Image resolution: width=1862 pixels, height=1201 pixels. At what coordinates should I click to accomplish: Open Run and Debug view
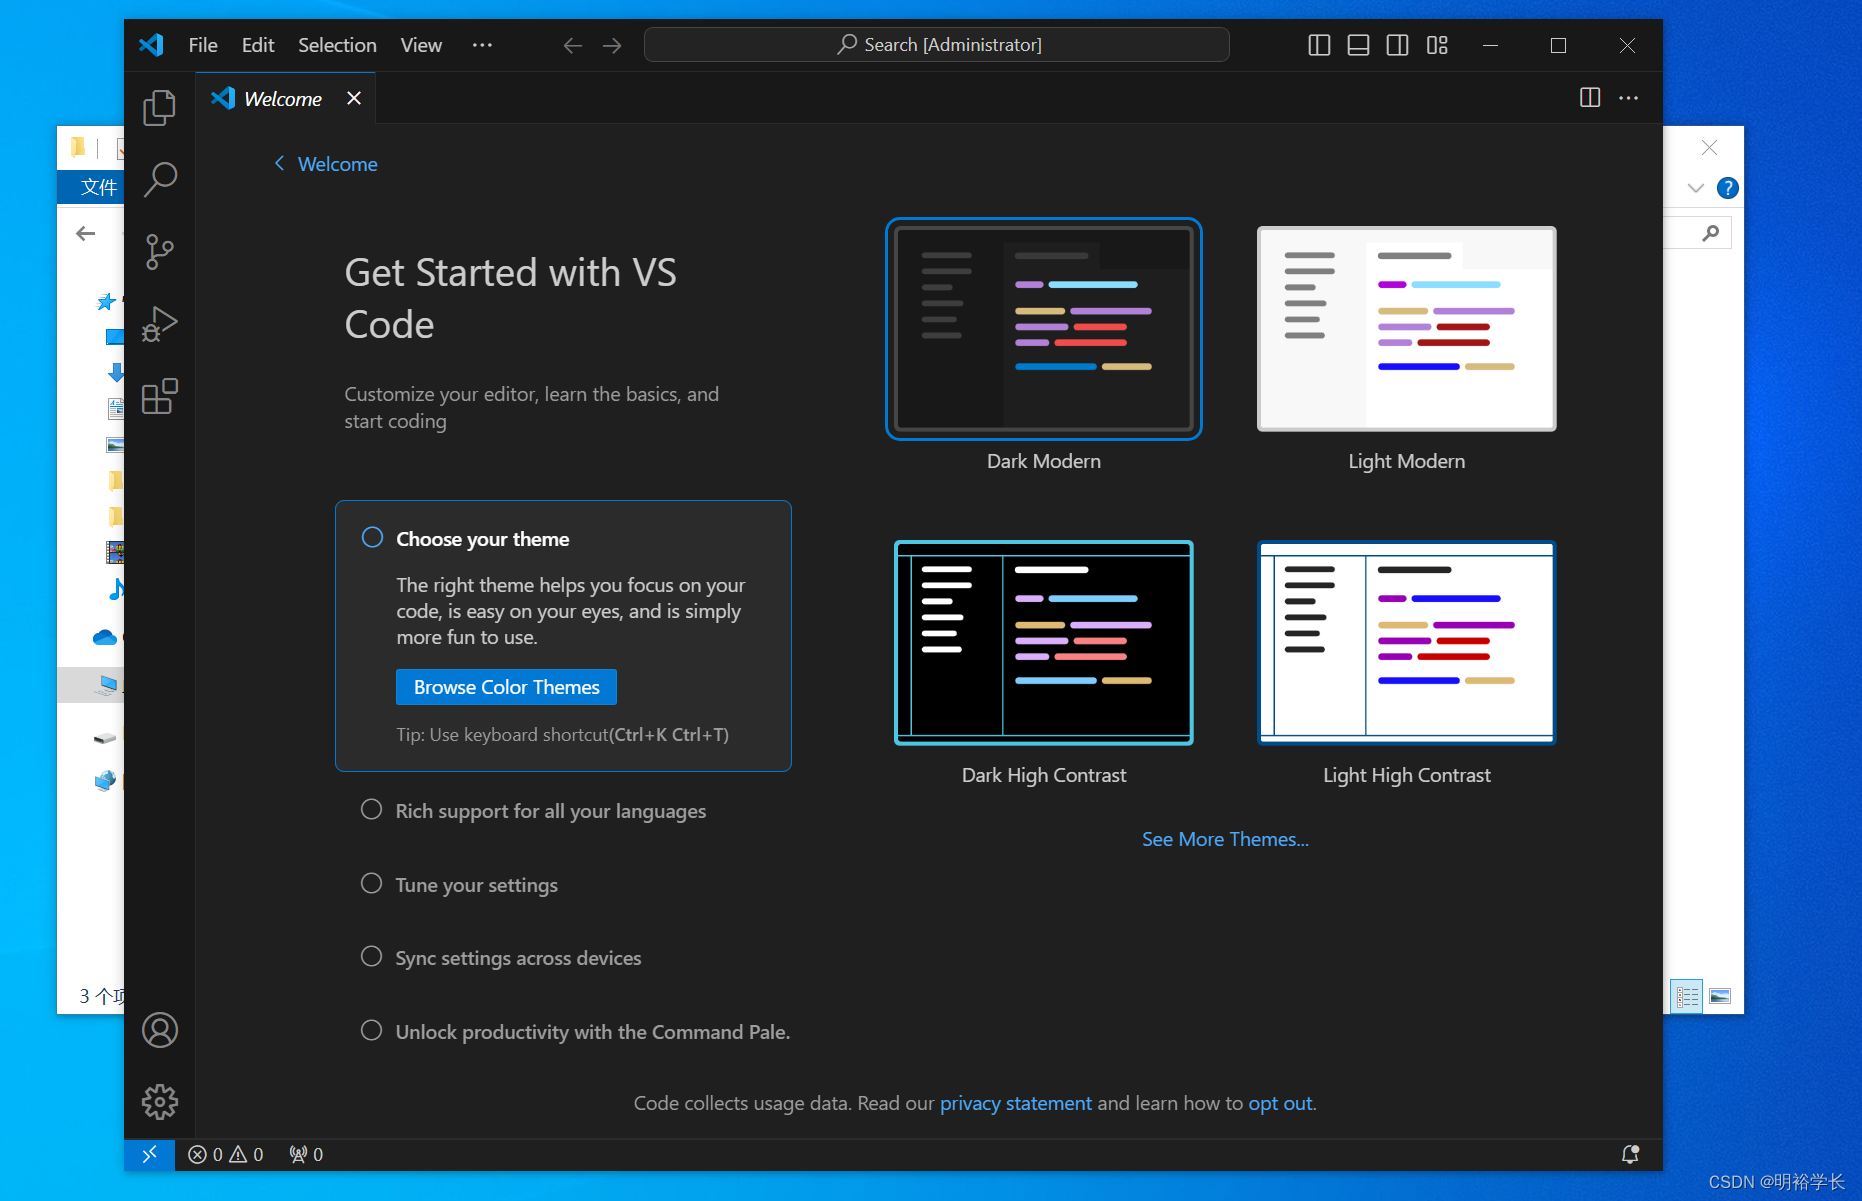click(x=159, y=324)
